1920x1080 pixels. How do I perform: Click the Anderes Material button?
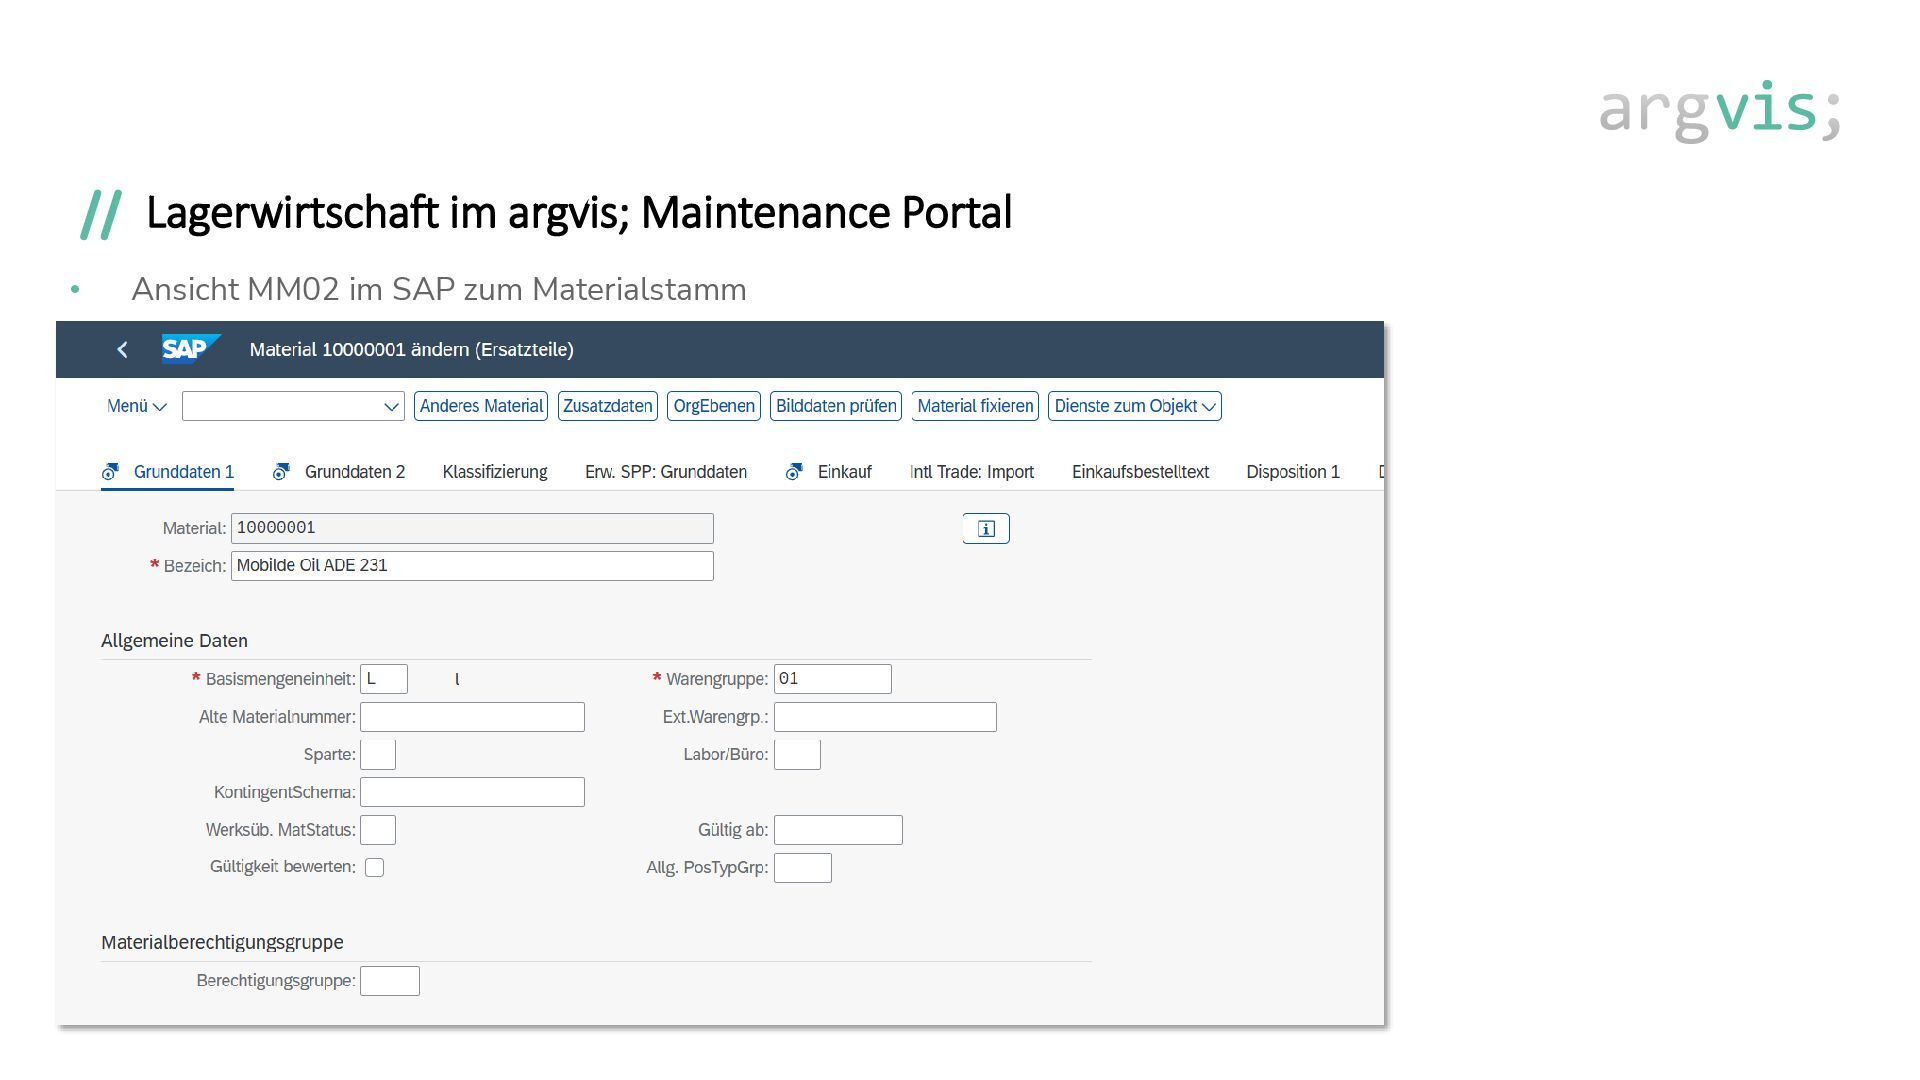(481, 406)
